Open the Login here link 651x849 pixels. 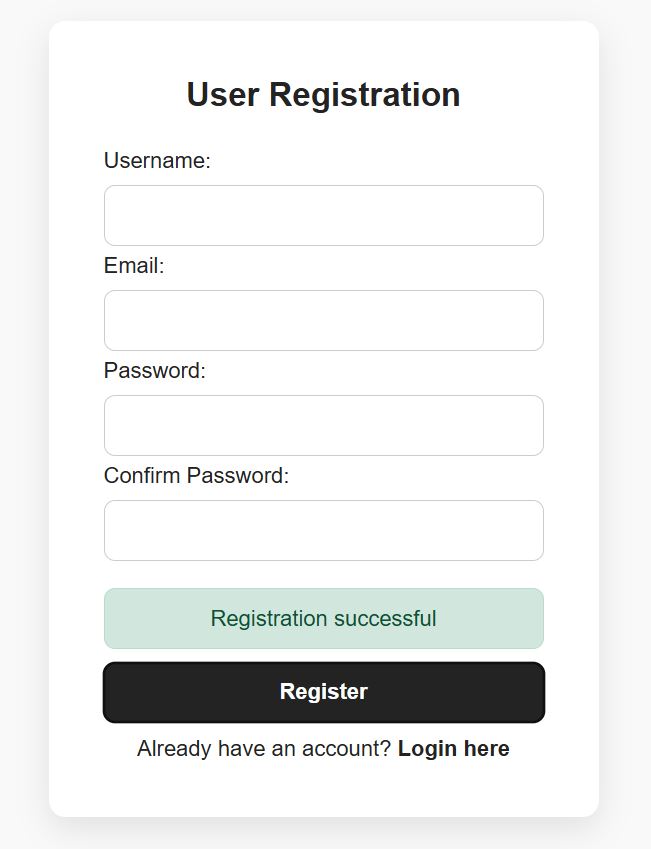[x=453, y=749]
